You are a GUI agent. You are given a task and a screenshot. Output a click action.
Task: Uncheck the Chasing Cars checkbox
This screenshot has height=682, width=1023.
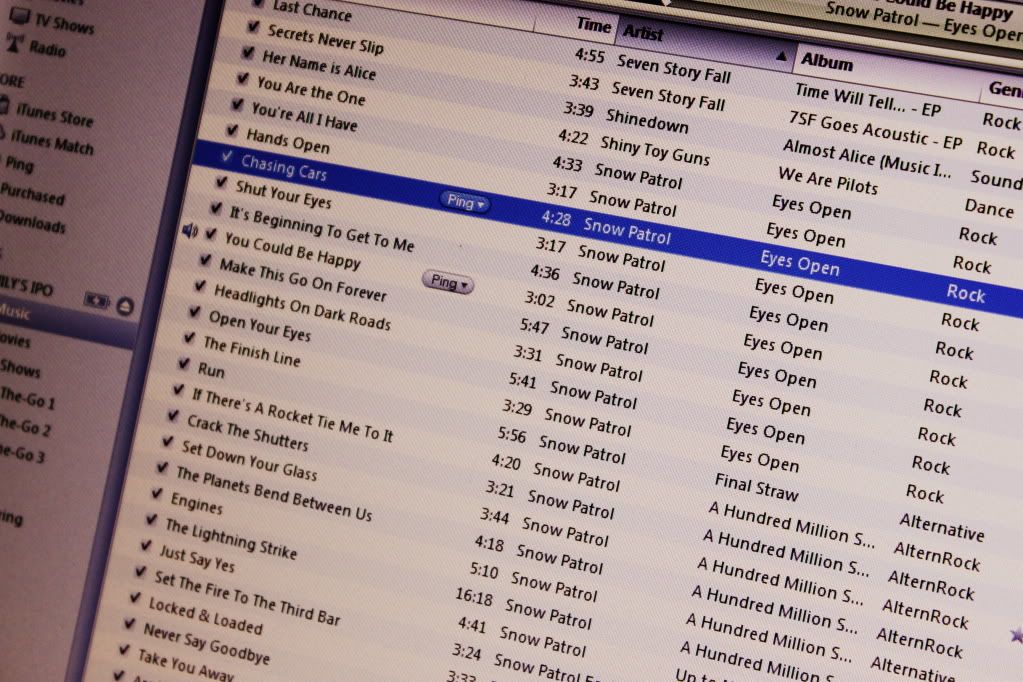226,157
